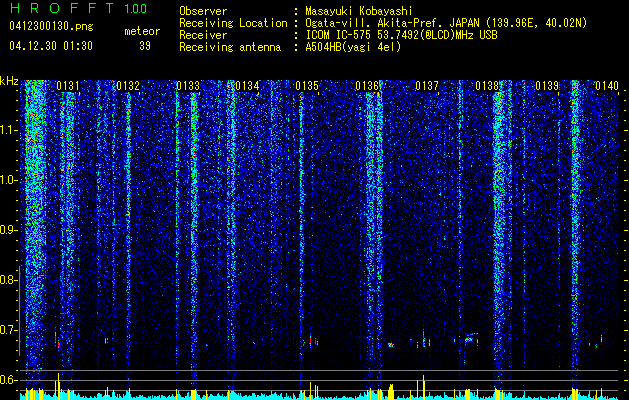Click the HROFFT 1.0.0 title text
The width and height of the screenshot is (629, 400).
tap(78, 8)
